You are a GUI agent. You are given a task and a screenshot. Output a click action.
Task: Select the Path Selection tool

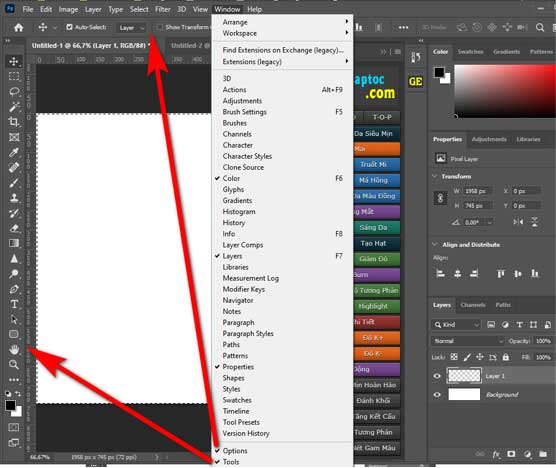click(14, 319)
